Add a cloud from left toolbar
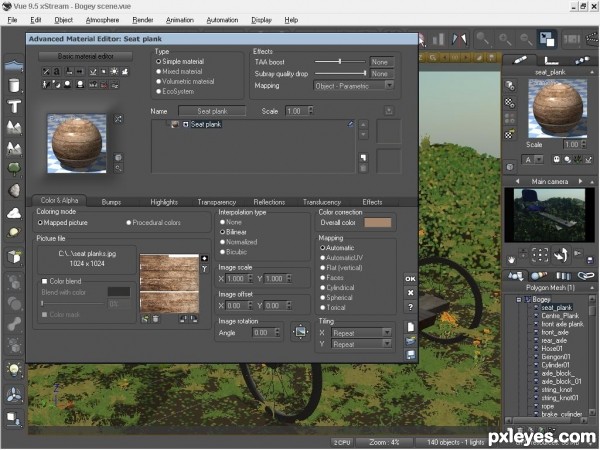This screenshot has width=600, height=450. (x=14, y=213)
